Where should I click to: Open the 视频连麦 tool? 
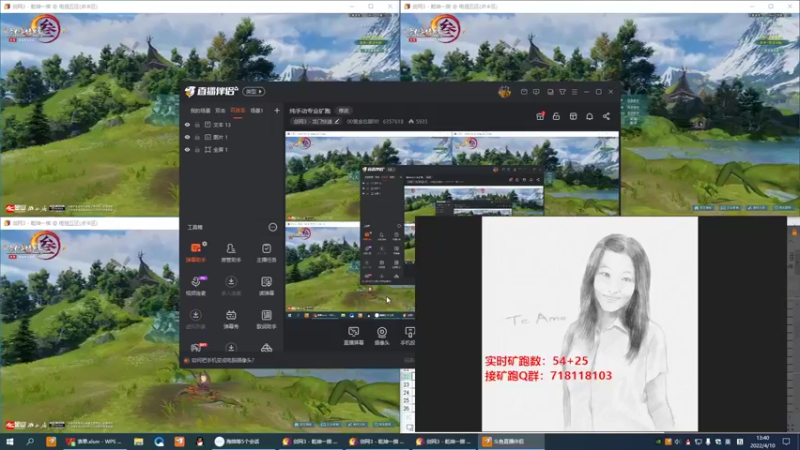pyautogui.click(x=195, y=286)
